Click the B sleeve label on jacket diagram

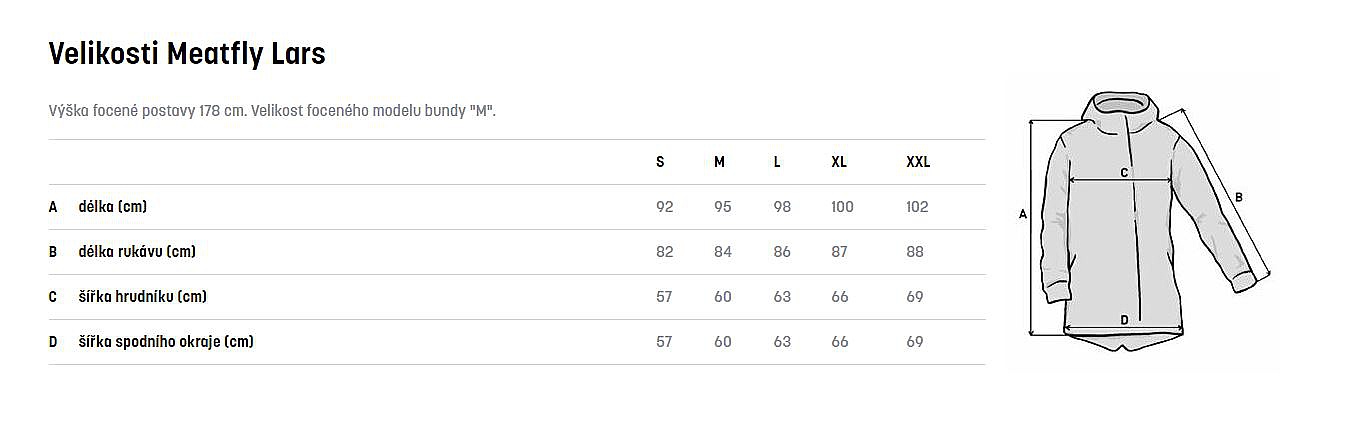[1239, 197]
